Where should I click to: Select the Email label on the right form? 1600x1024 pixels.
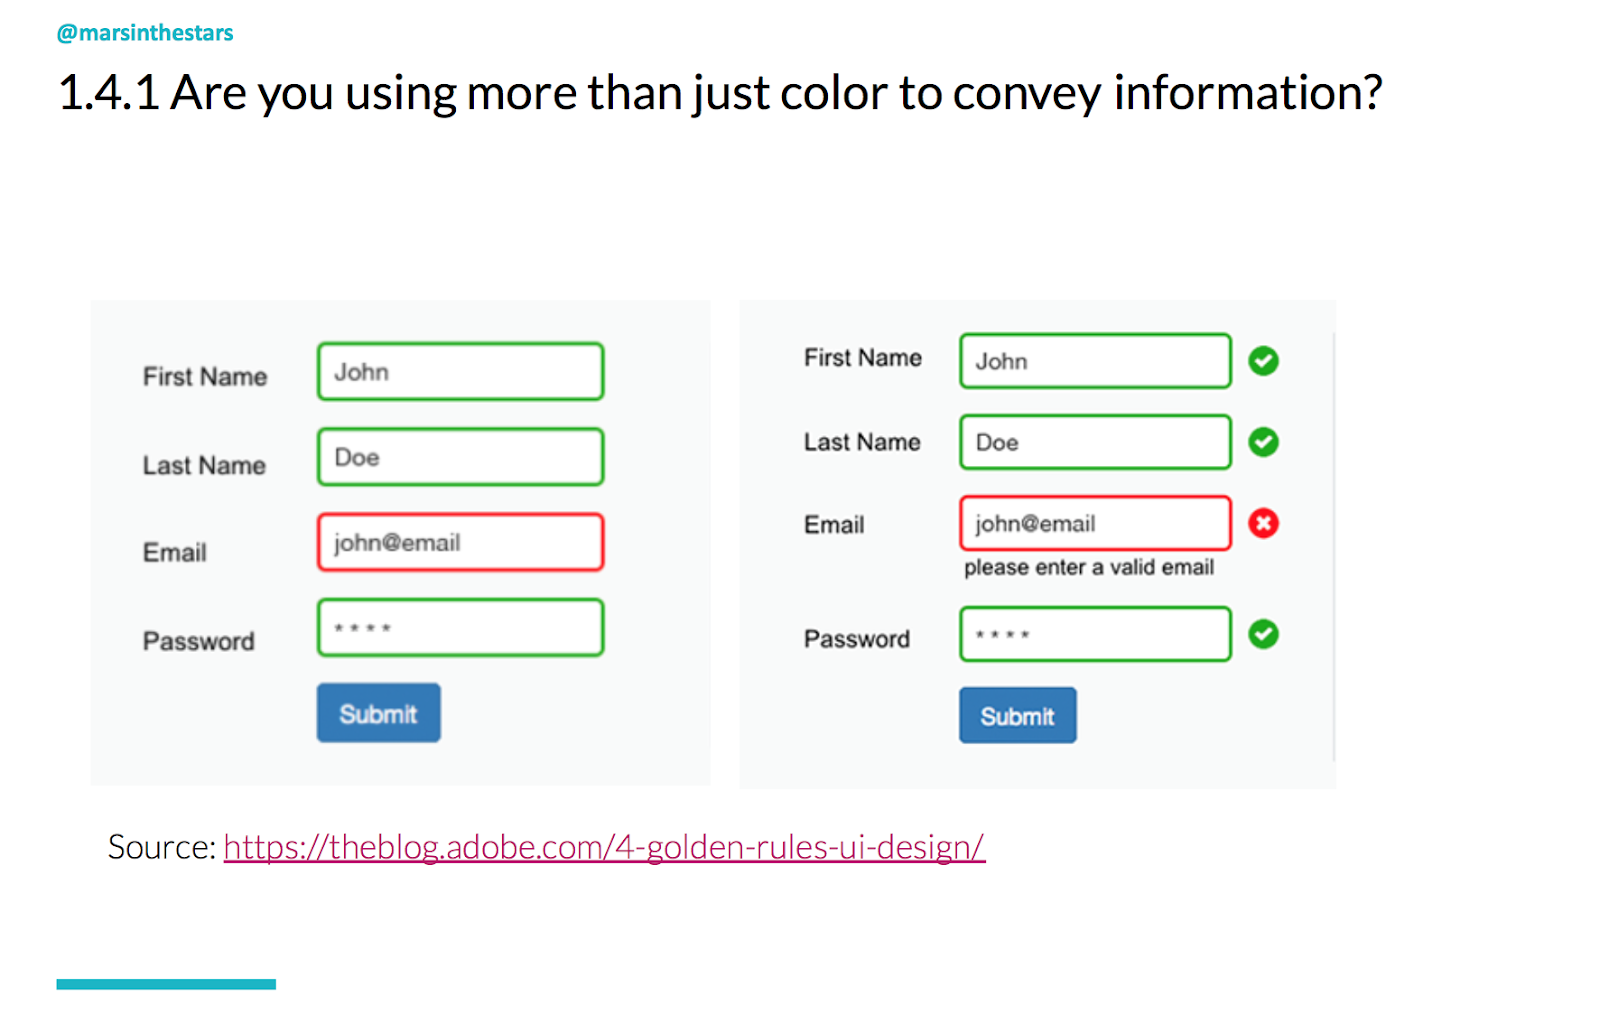(833, 523)
